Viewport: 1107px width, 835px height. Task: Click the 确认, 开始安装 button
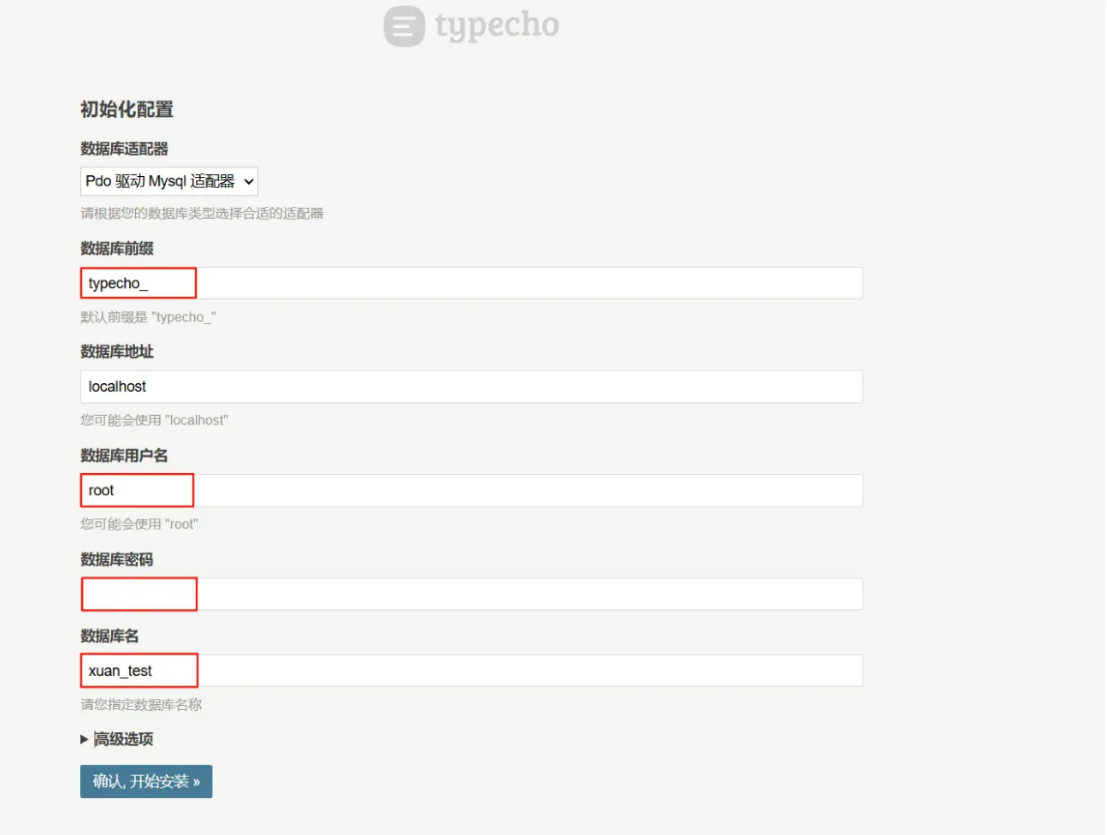tap(146, 781)
